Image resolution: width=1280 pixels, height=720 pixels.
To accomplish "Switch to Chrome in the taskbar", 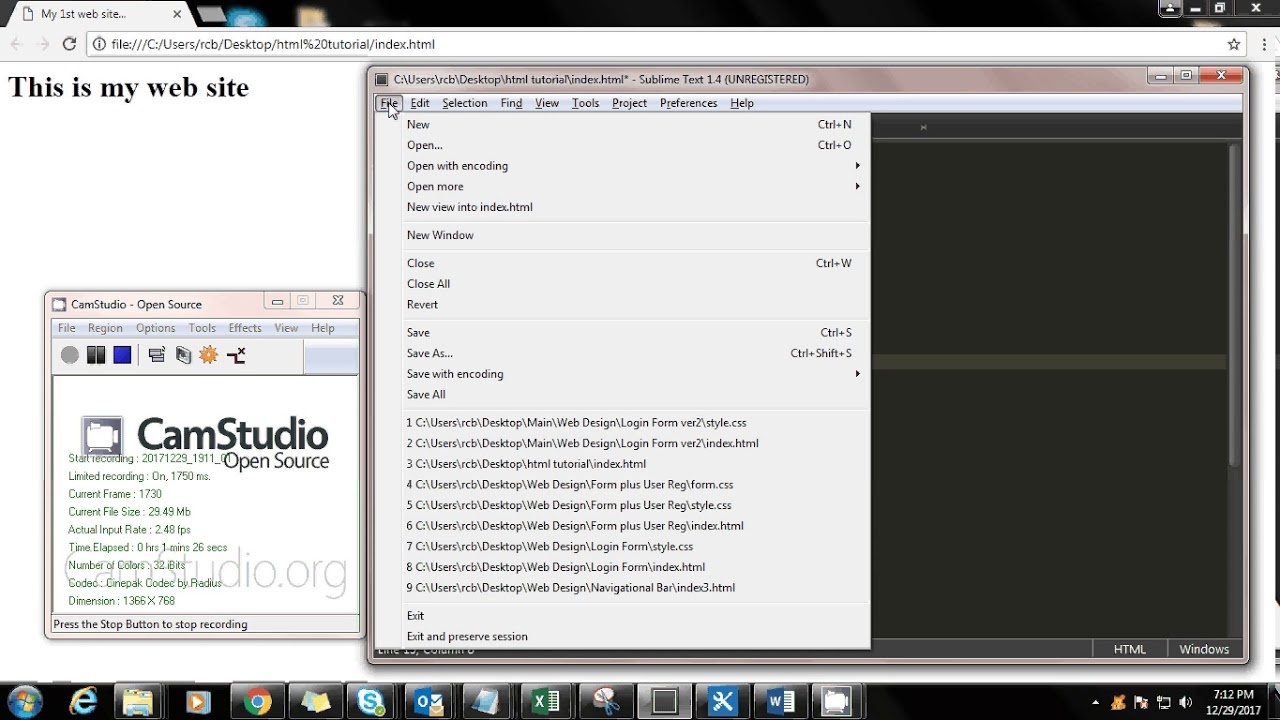I will 257,702.
